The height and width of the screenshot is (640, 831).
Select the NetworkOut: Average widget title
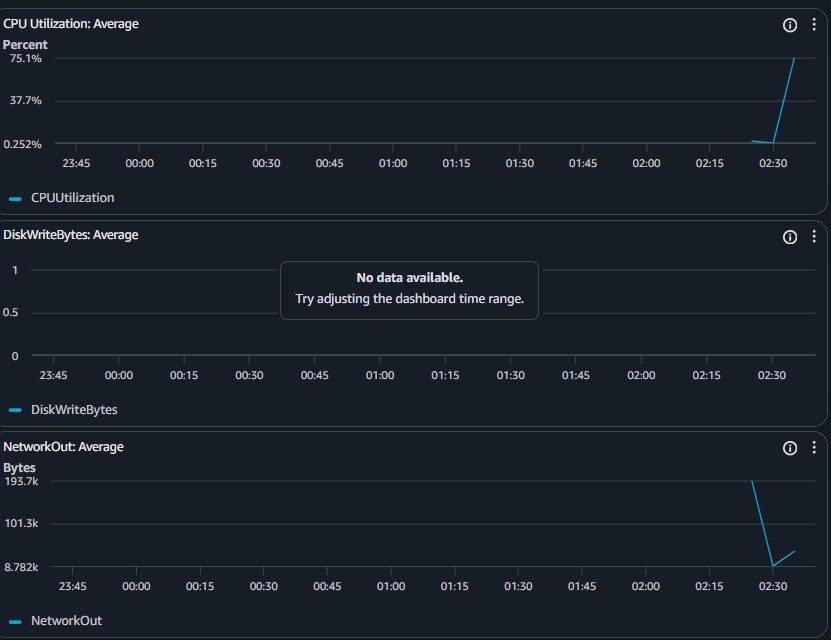click(62, 446)
